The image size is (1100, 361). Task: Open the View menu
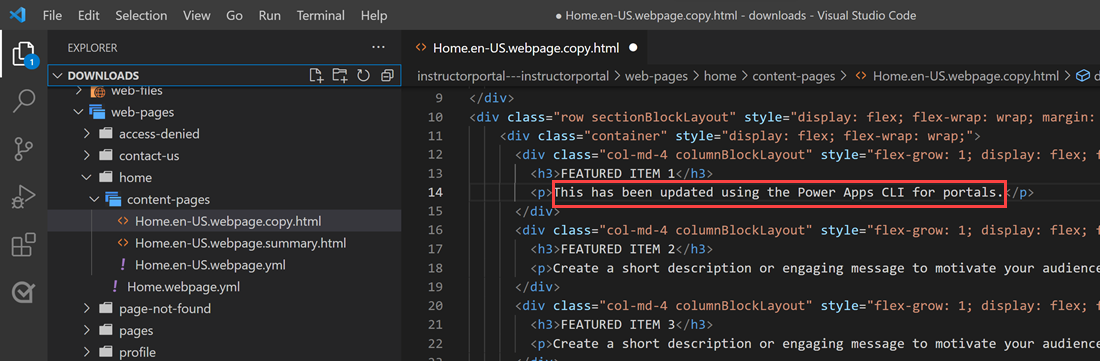pos(196,15)
